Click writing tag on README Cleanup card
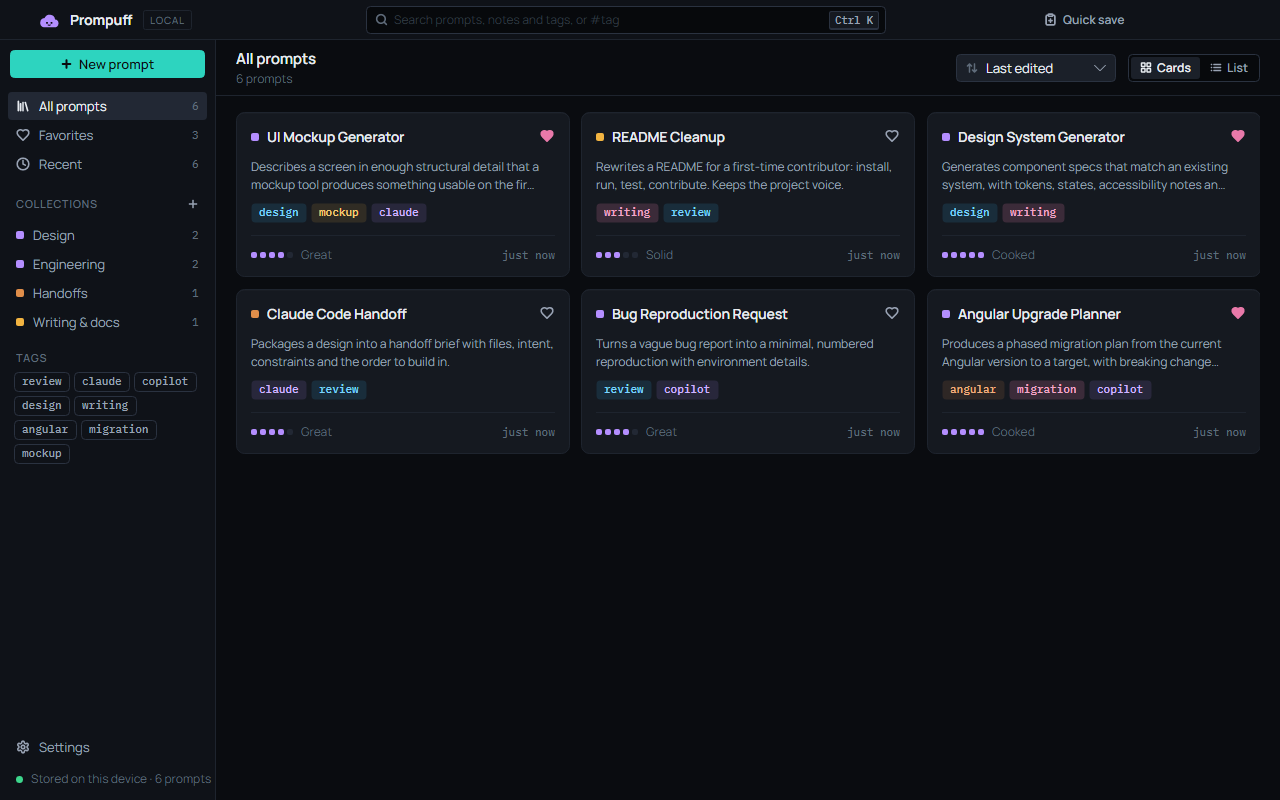 coord(627,212)
